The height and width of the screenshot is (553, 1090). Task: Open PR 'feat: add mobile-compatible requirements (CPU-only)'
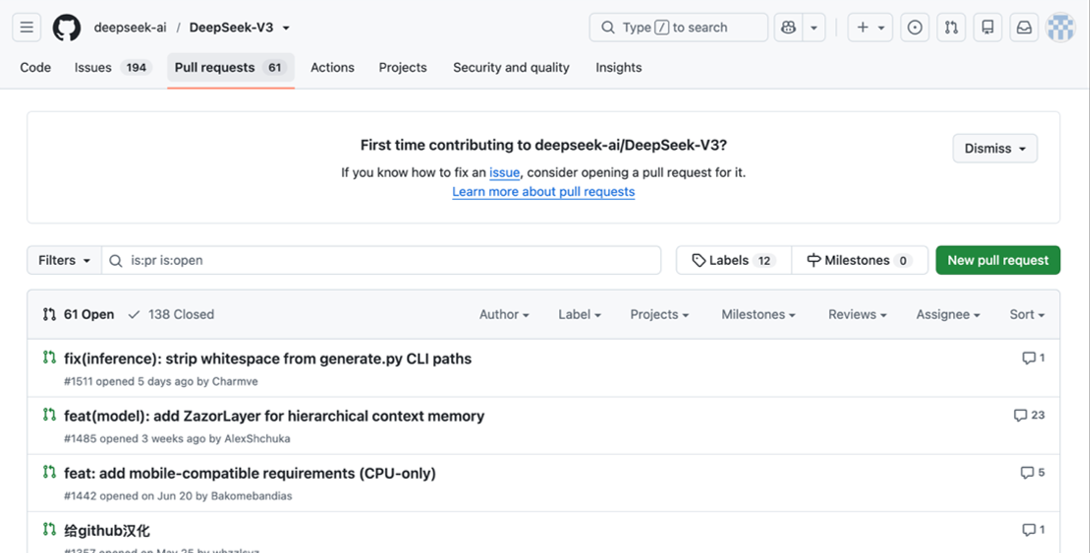(250, 474)
